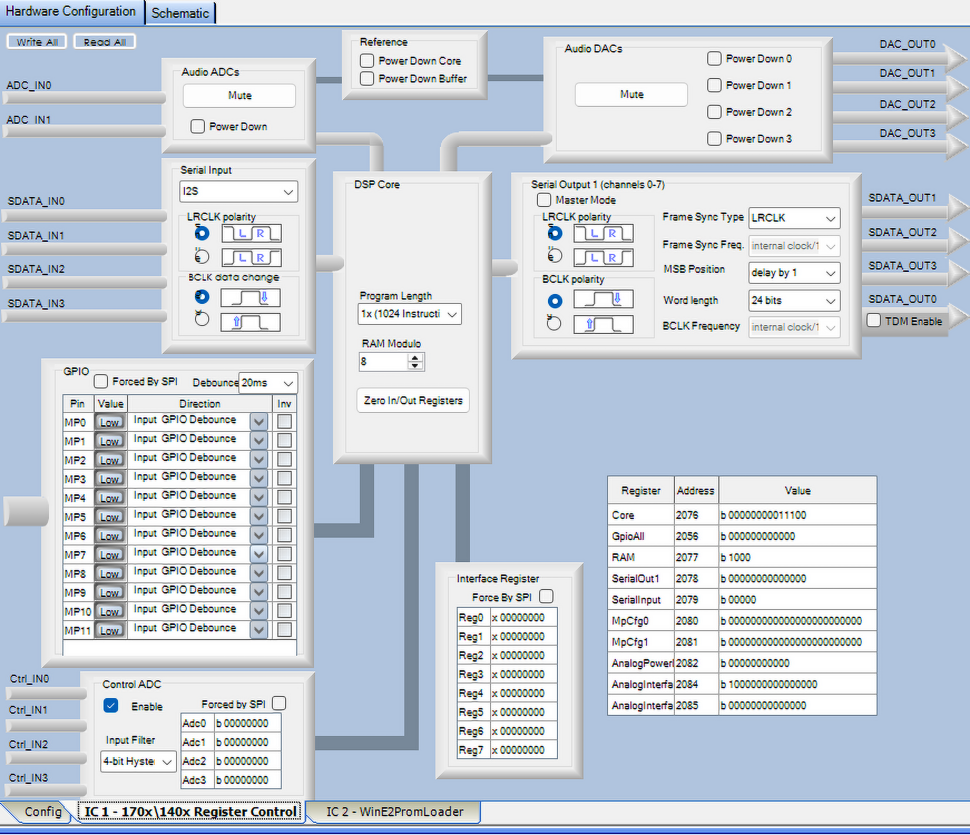This screenshot has height=835, width=970.
Task: Enable Power Down Core in Reference
Action: [x=368, y=61]
